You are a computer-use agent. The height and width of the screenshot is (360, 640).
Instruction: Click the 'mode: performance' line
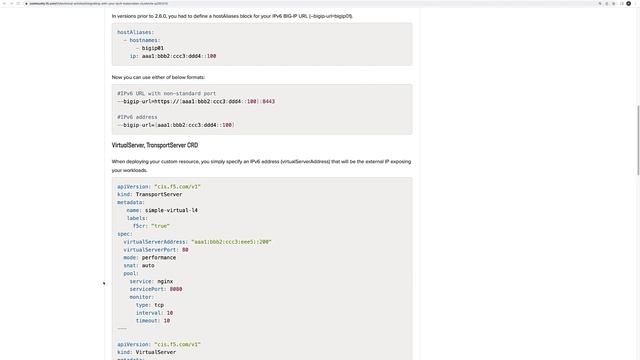coord(150,258)
